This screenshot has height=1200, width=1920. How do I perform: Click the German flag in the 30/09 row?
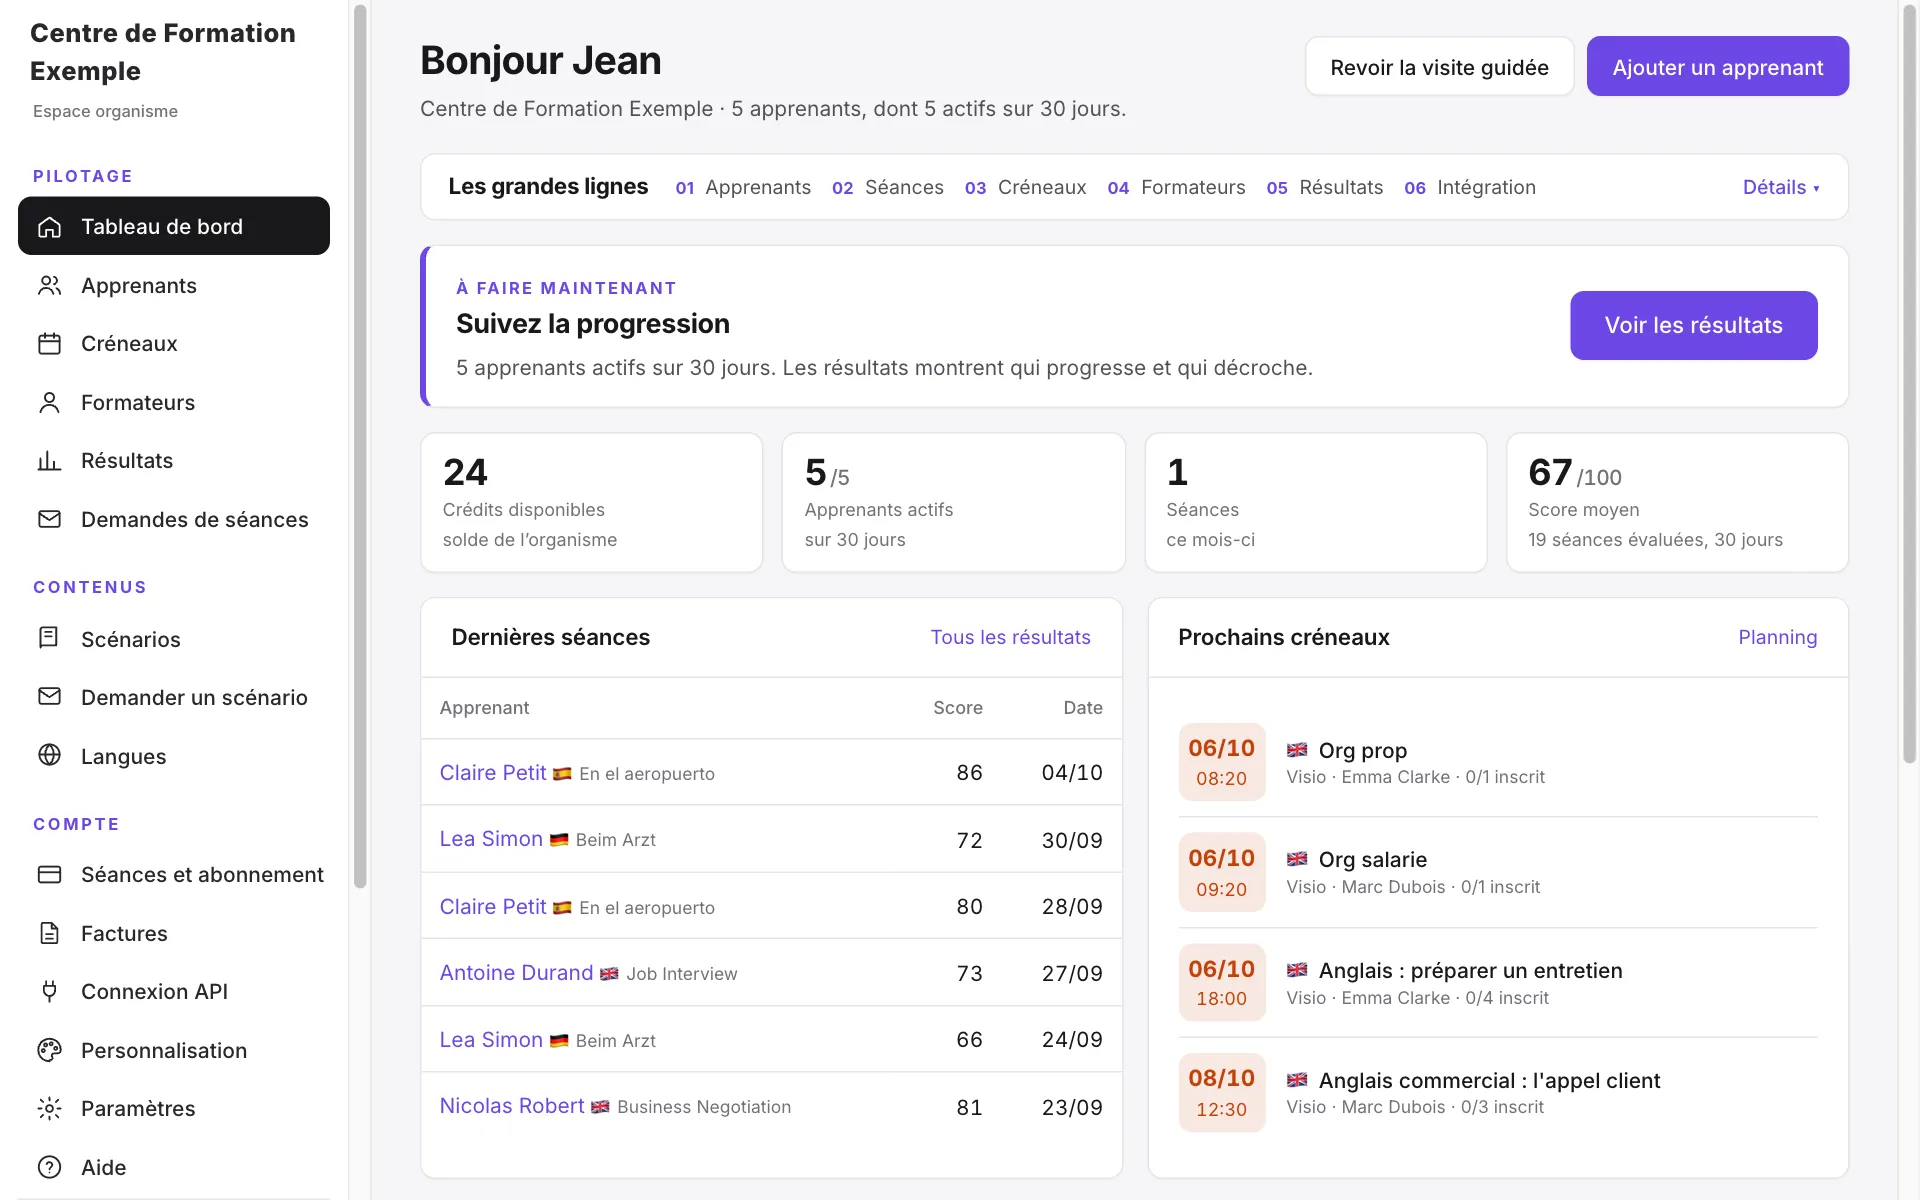[559, 840]
